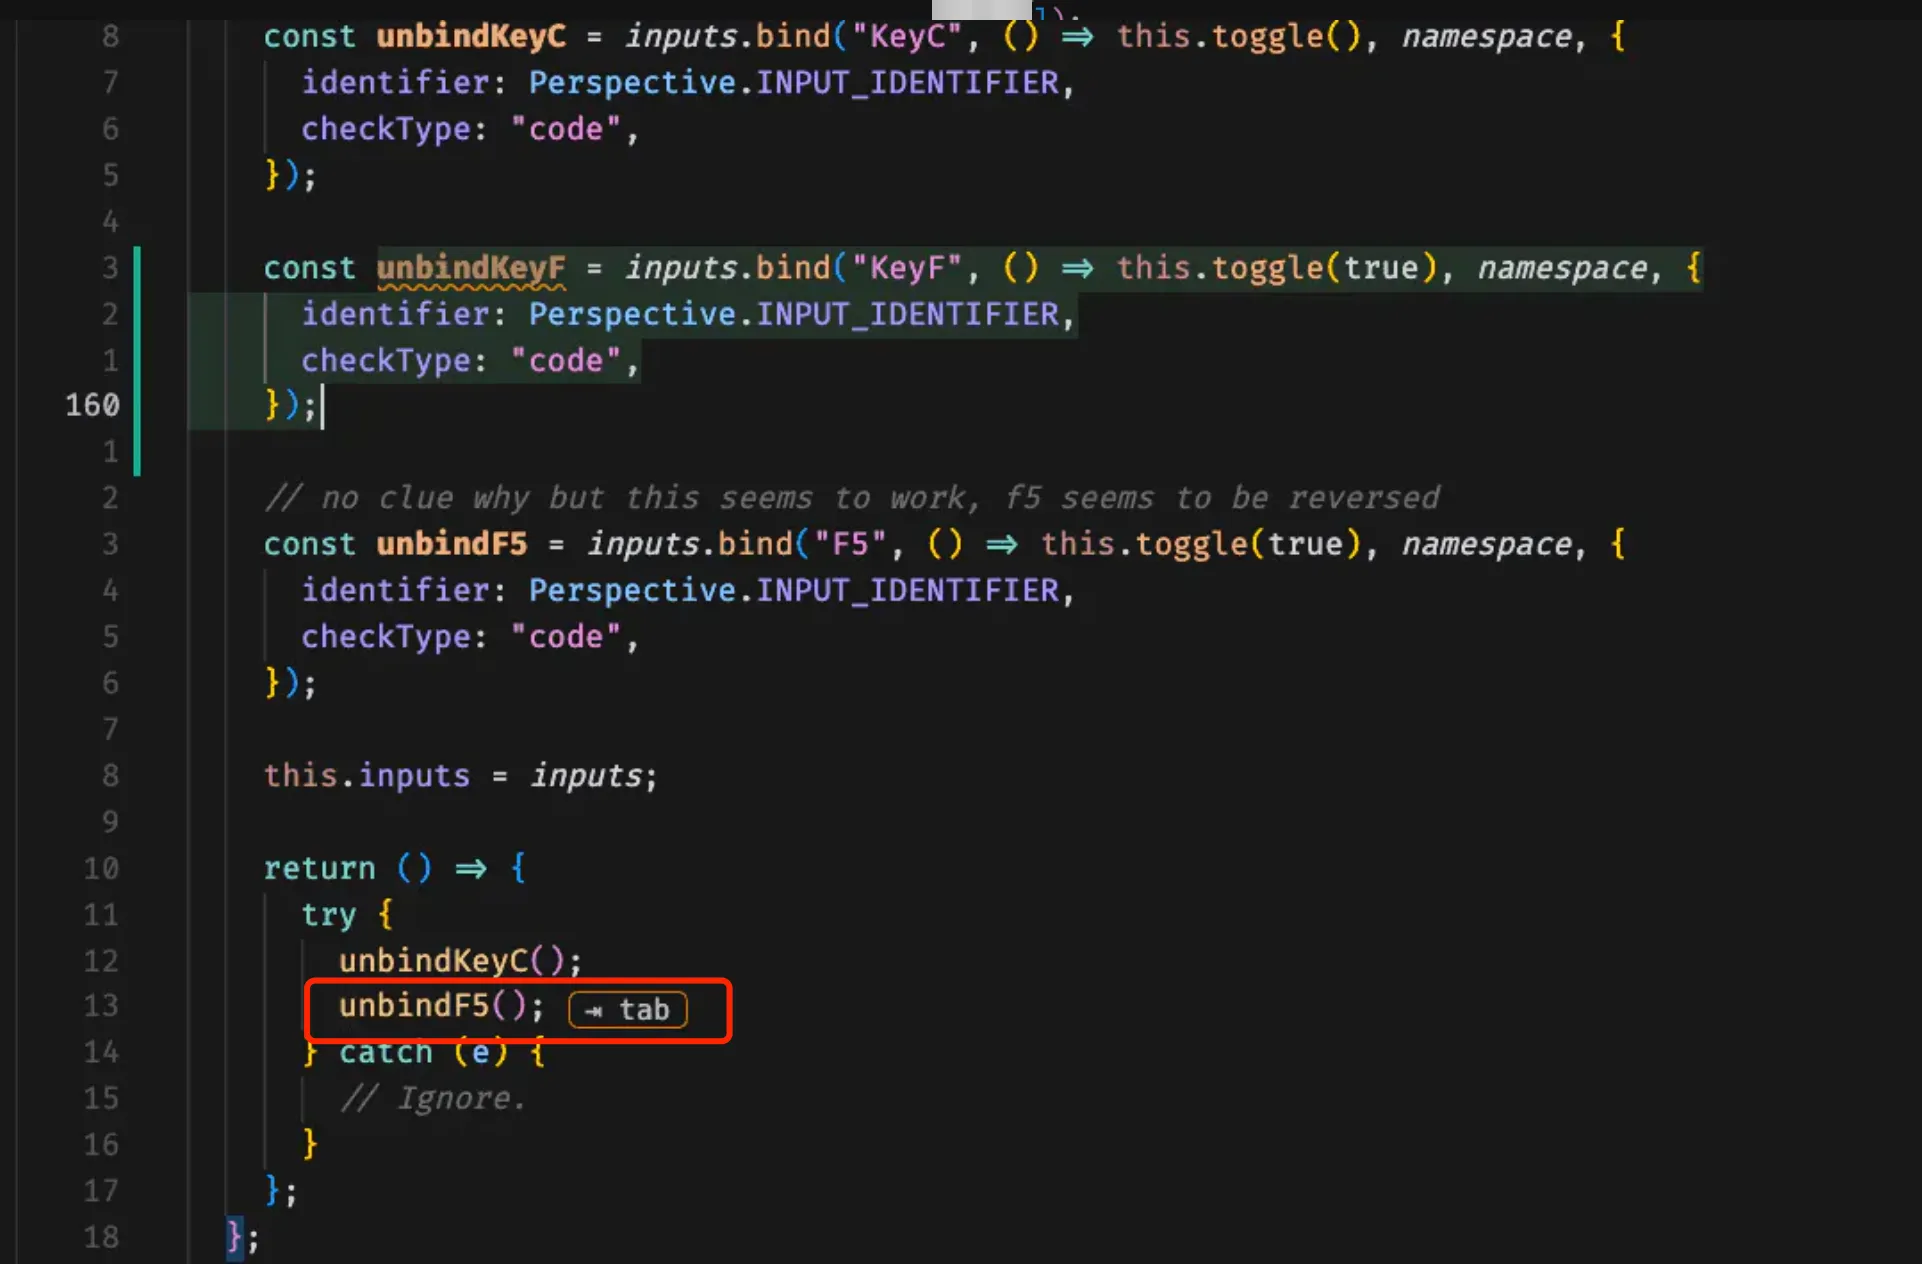Image resolution: width=1922 pixels, height=1264 pixels.
Task: Click the this.inputs assignment line
Action: click(460, 776)
